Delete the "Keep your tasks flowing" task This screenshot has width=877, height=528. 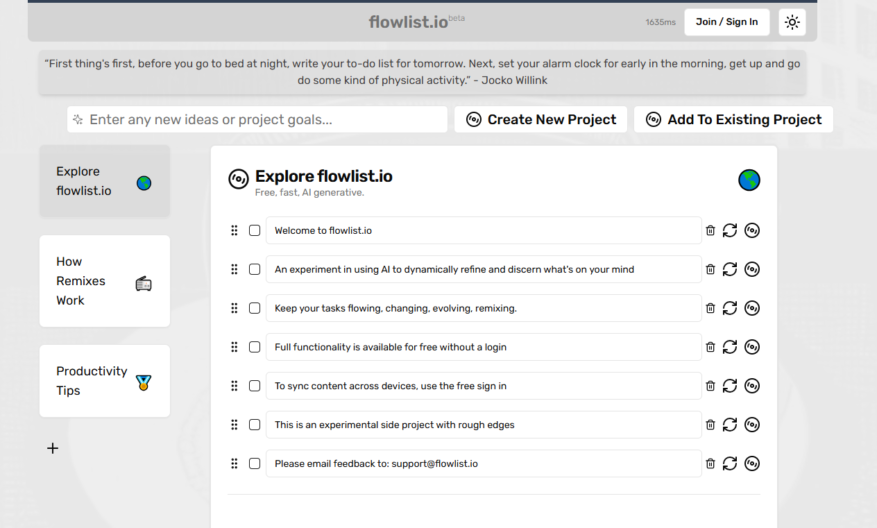[x=710, y=308]
